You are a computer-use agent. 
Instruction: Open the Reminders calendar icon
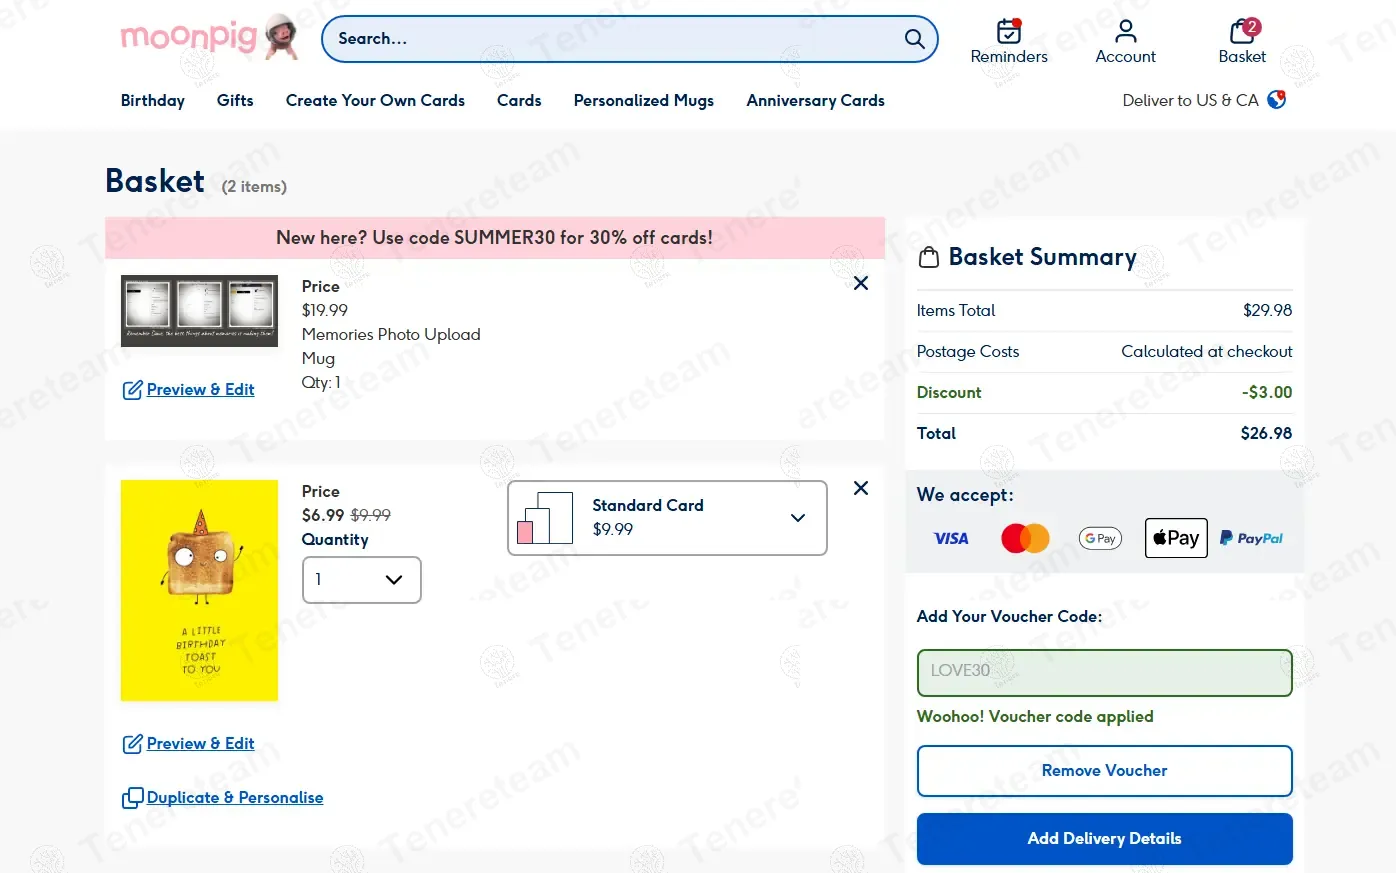tap(1009, 31)
